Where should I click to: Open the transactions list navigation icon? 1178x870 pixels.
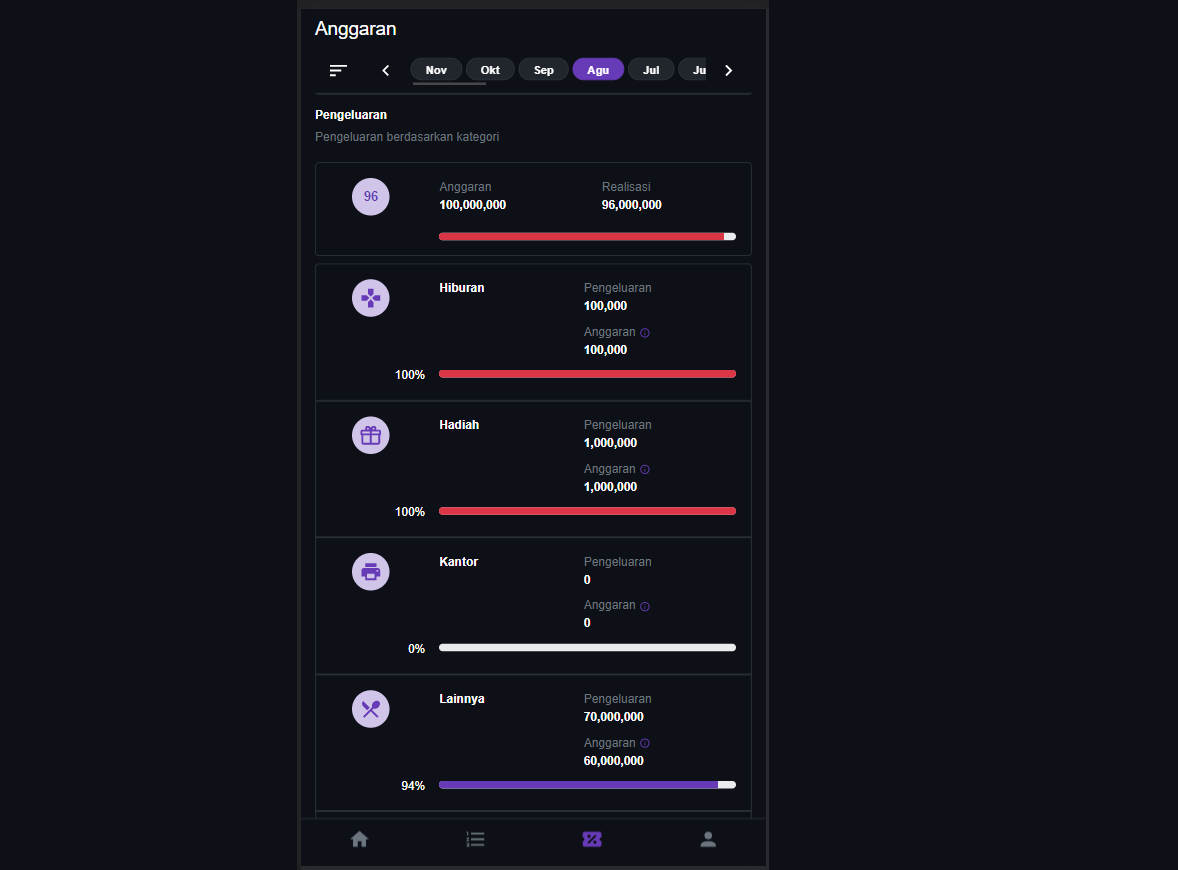[475, 839]
